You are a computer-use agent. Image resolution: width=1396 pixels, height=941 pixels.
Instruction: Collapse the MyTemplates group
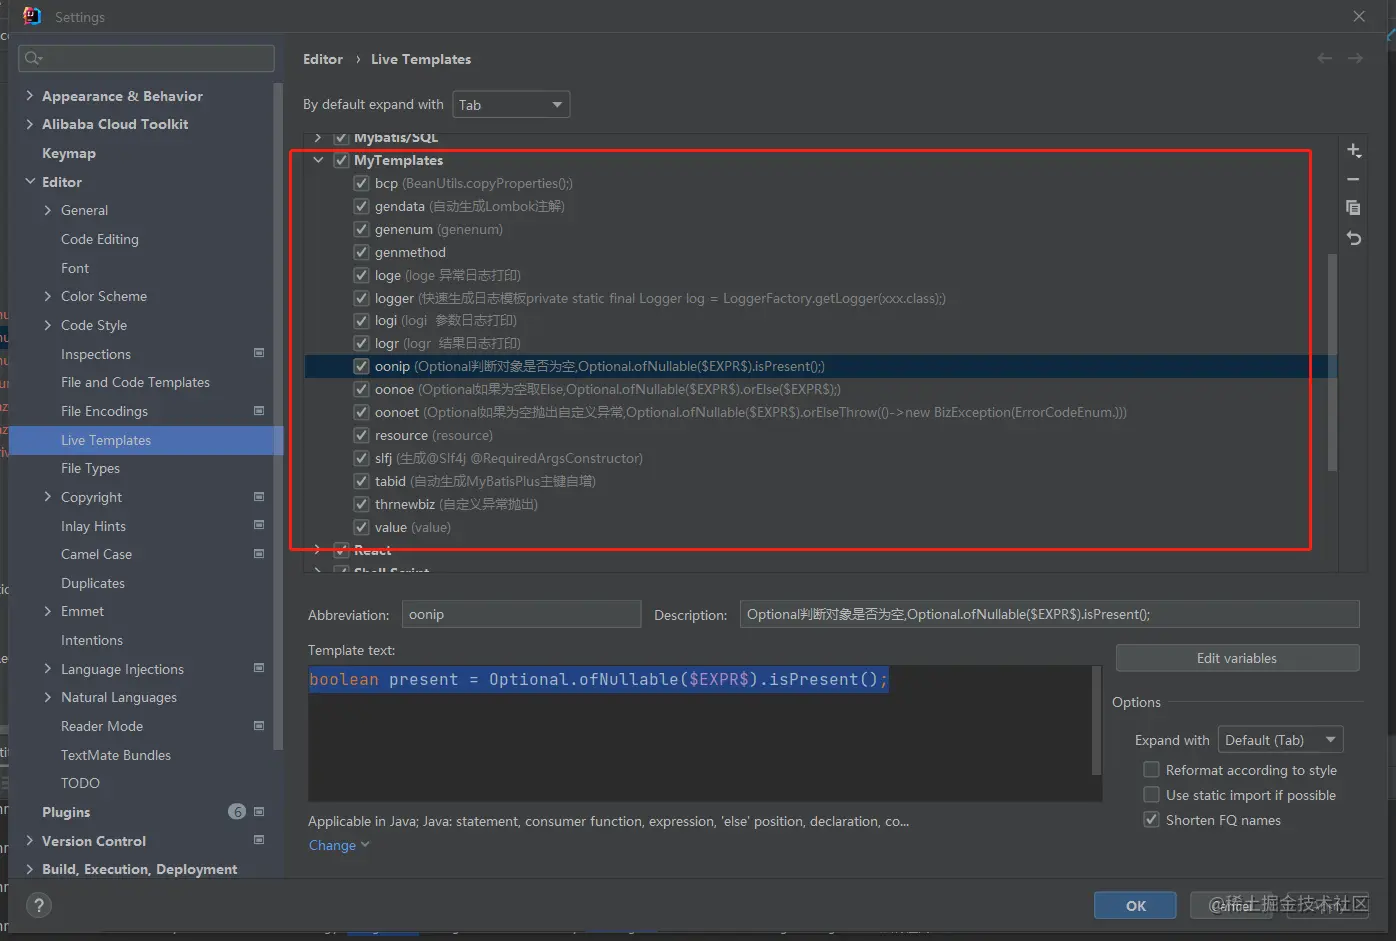[318, 160]
